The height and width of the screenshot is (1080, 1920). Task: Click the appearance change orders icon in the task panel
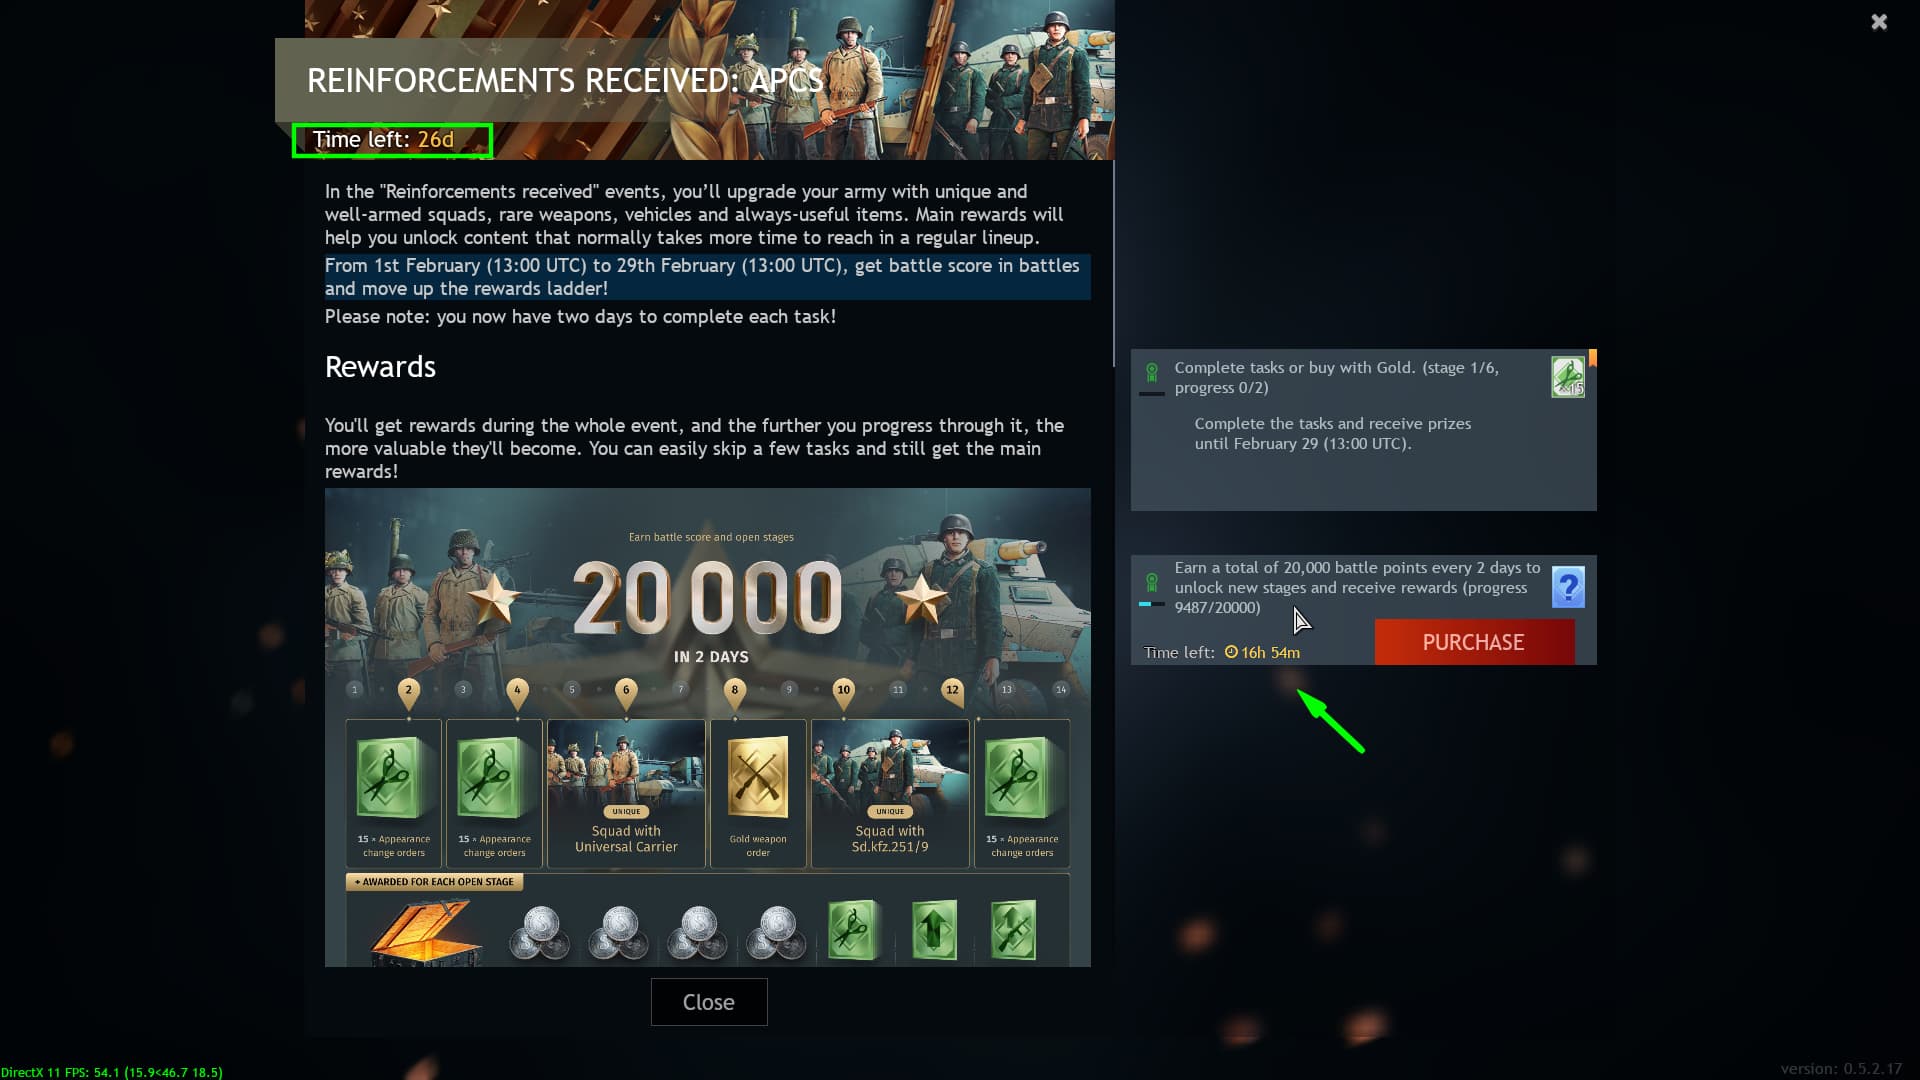[x=1567, y=377]
